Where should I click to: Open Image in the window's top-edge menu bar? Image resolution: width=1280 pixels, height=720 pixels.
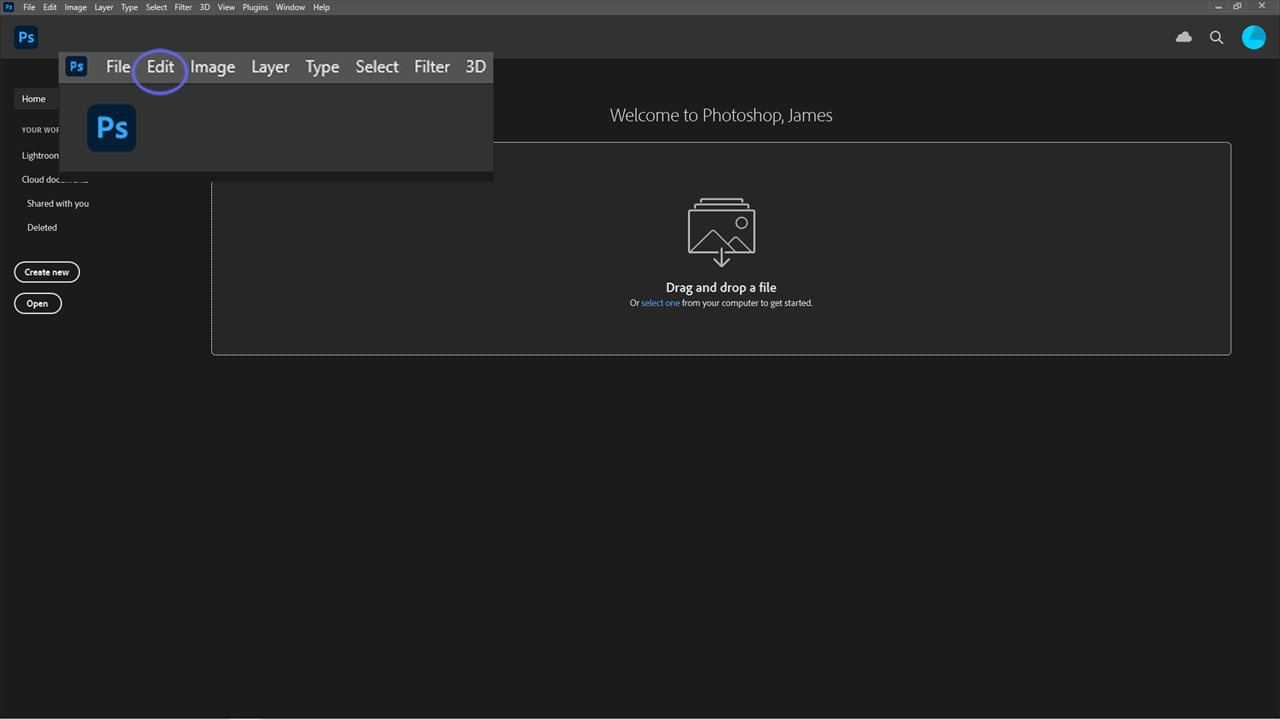click(75, 7)
